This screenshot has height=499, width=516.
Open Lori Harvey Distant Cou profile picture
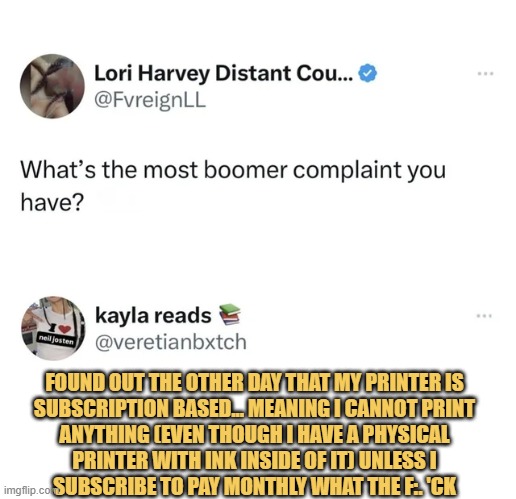[x=52, y=86]
